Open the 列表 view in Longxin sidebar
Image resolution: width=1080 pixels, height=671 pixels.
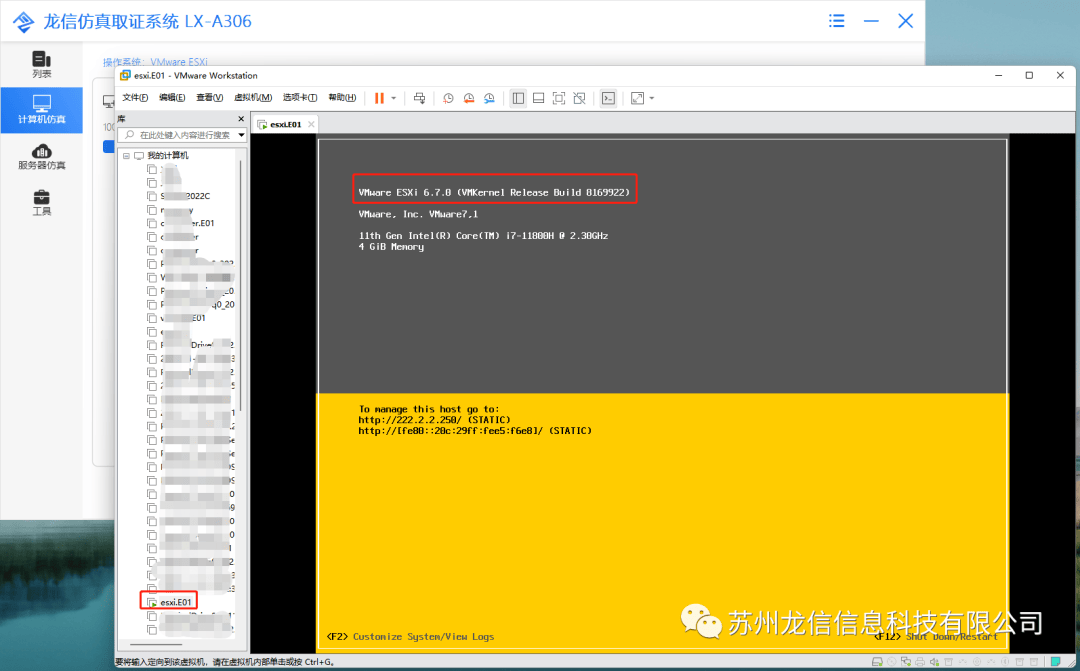(41, 64)
